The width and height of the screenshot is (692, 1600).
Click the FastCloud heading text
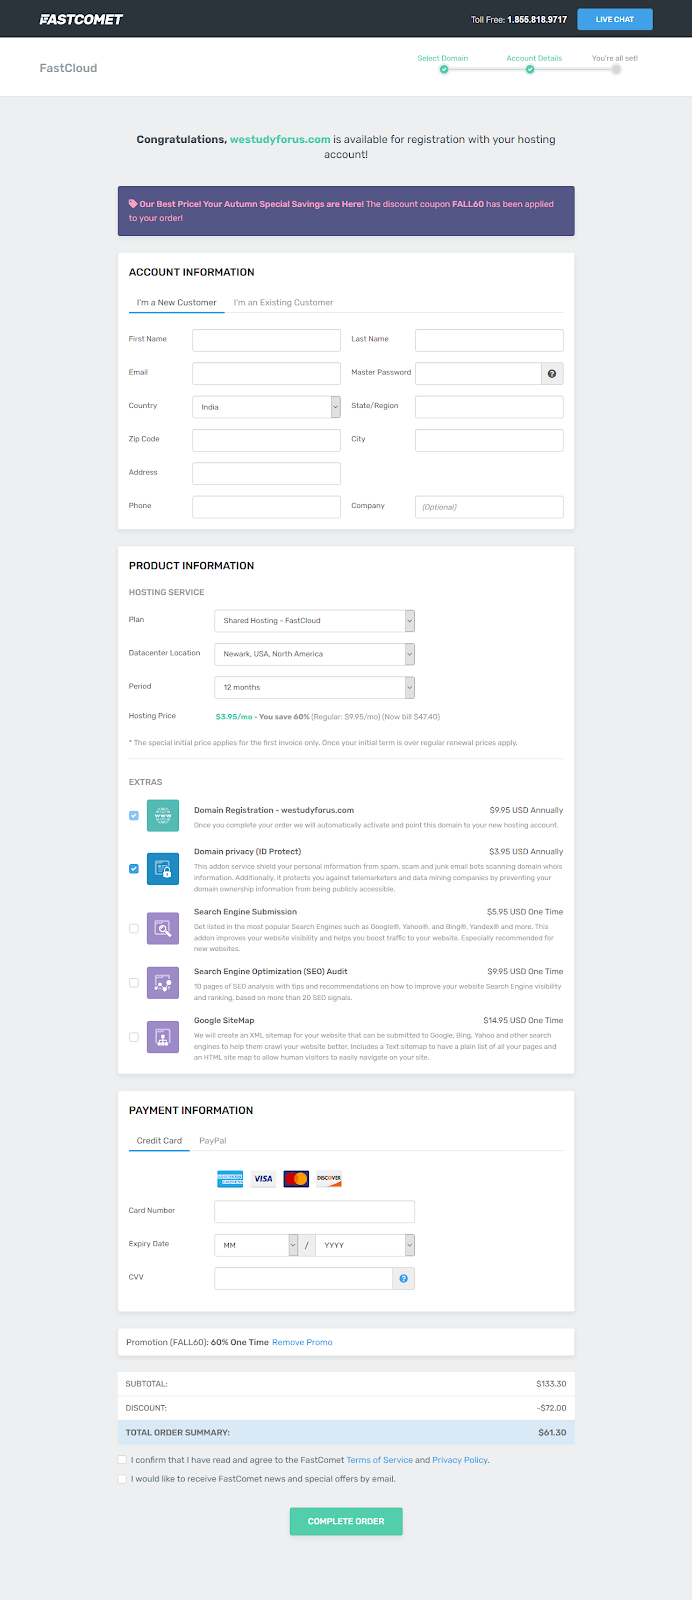point(68,68)
